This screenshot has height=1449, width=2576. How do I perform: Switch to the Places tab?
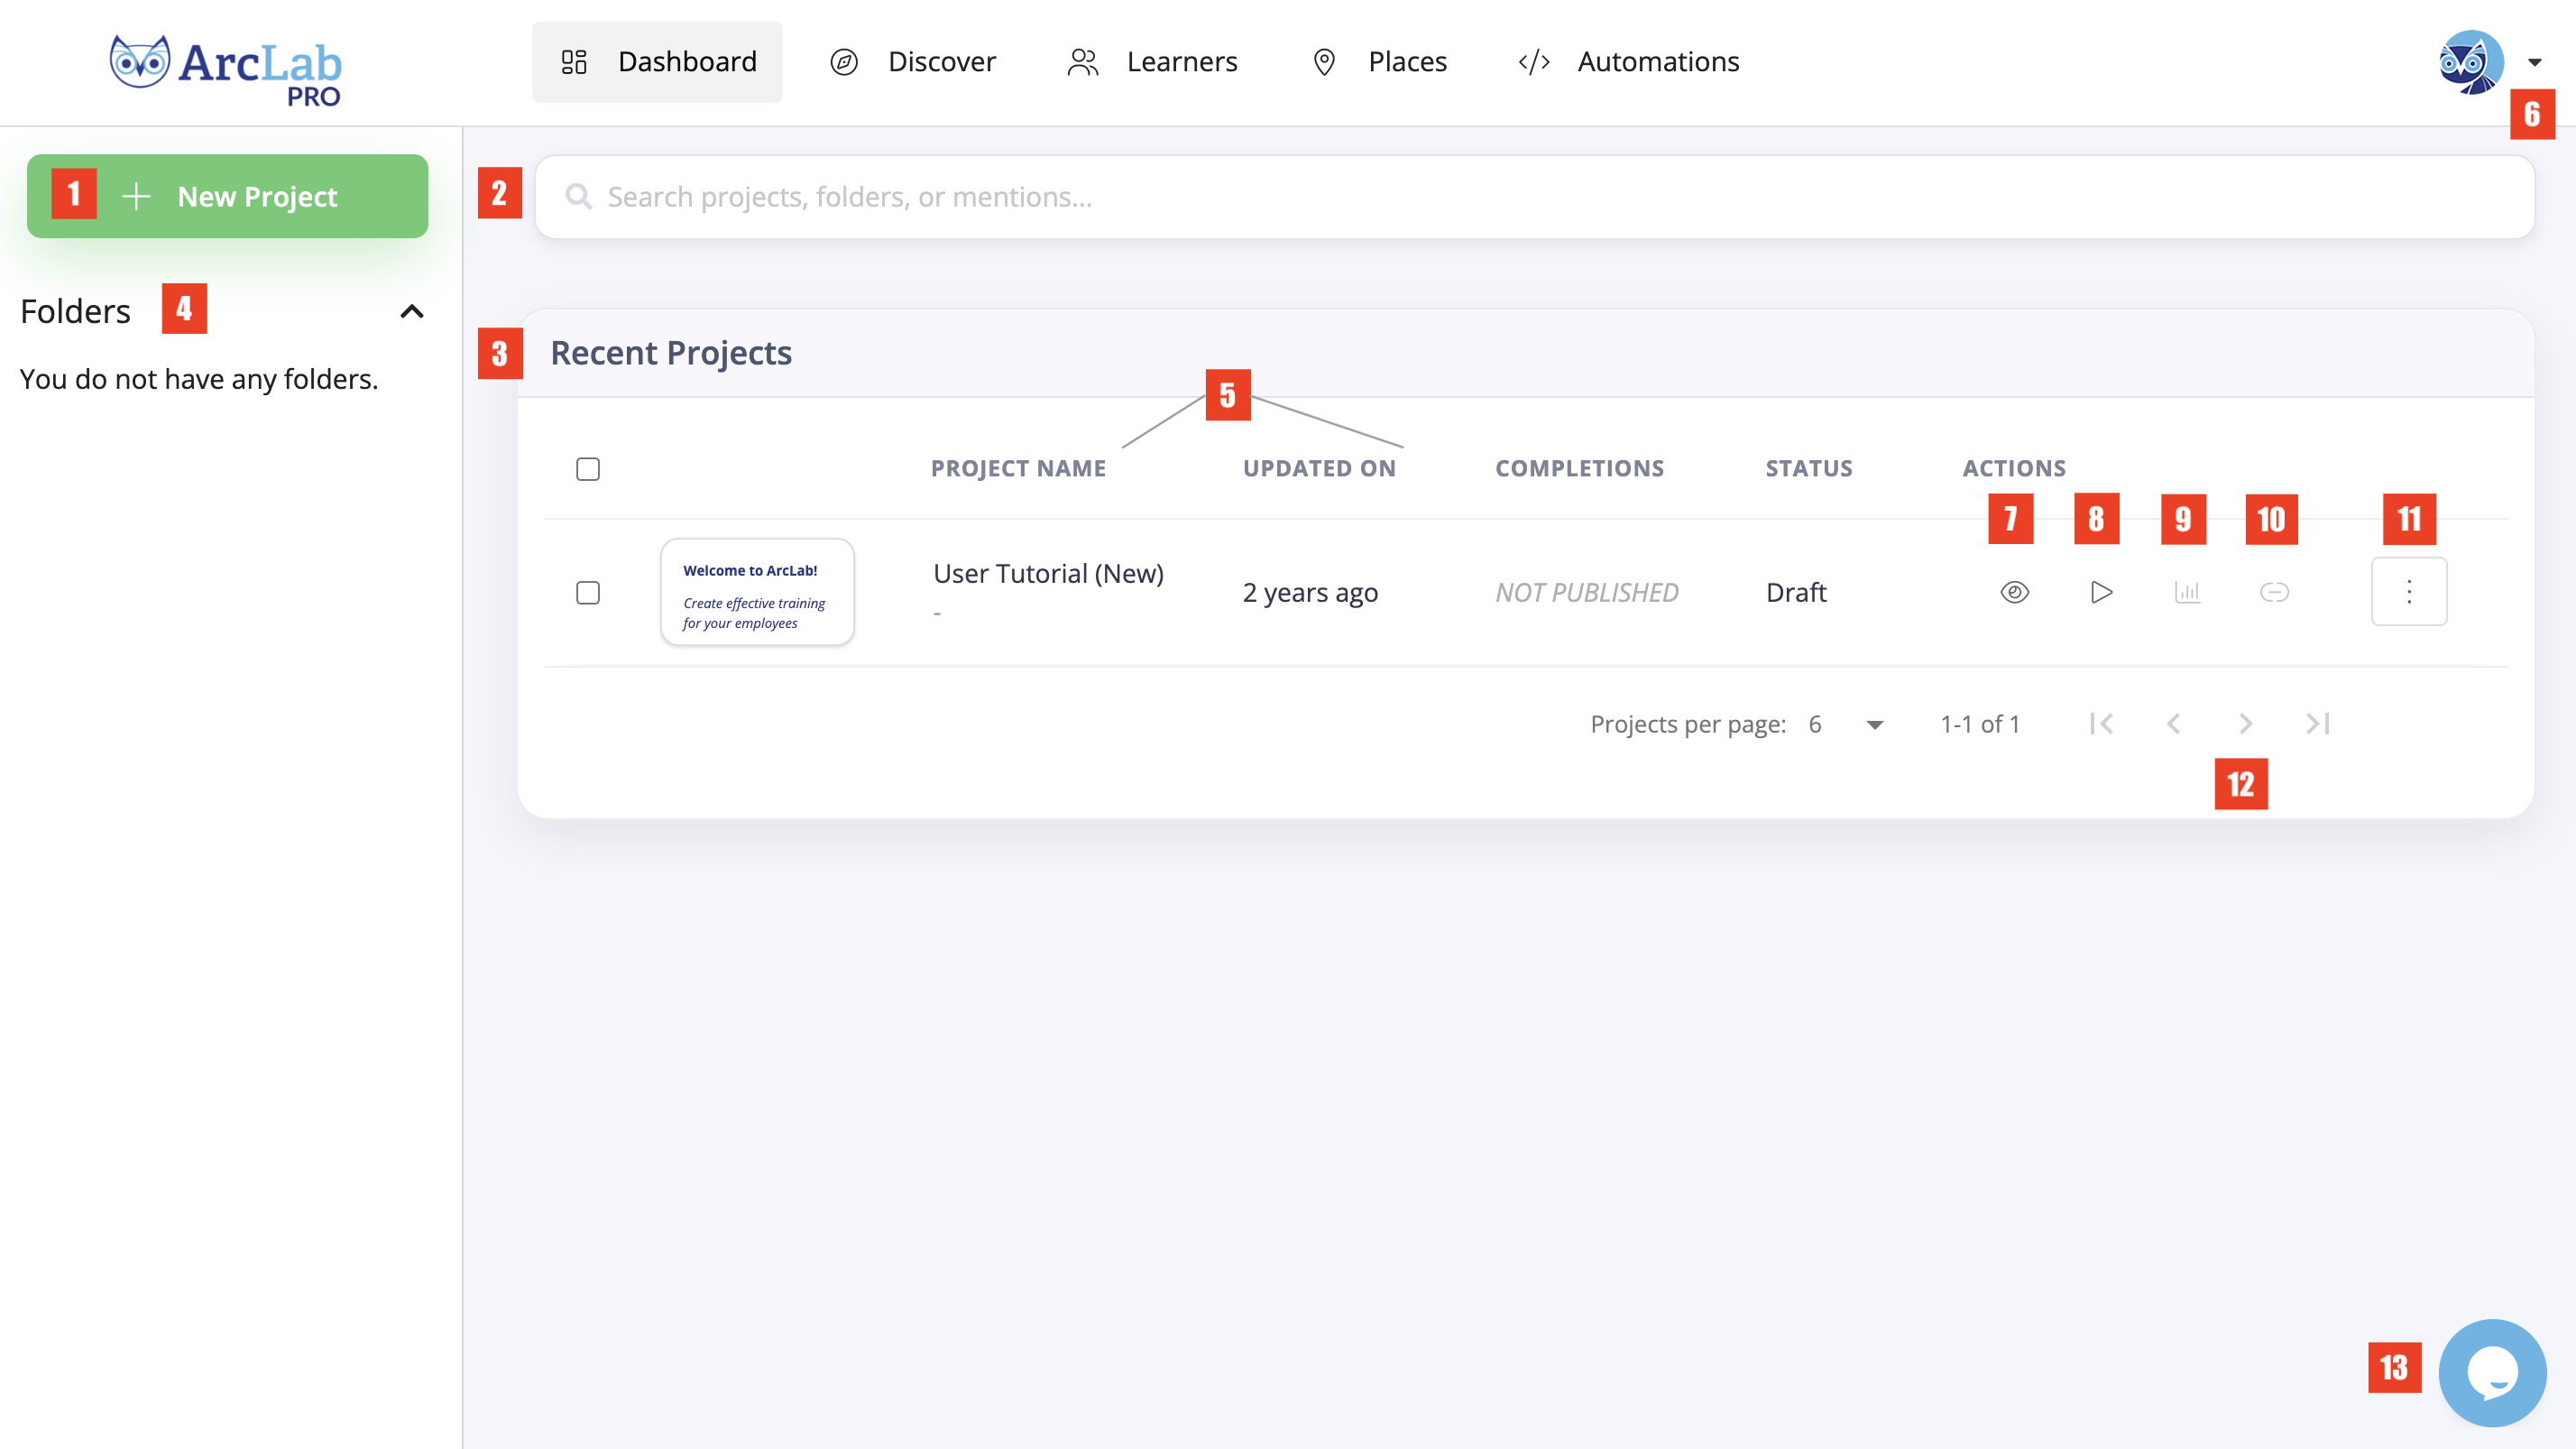tap(1379, 62)
